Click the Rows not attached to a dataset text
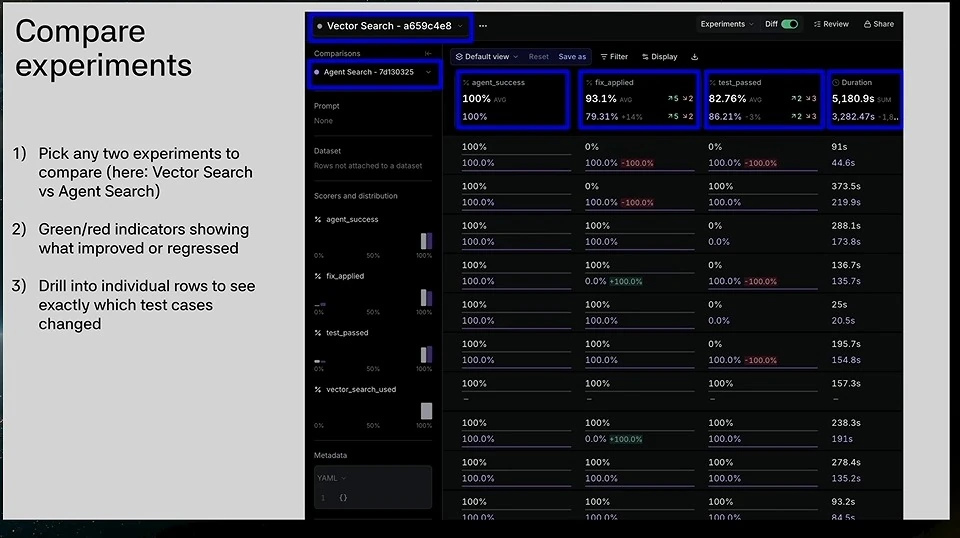Viewport: 960px width, 538px height. click(x=368, y=166)
